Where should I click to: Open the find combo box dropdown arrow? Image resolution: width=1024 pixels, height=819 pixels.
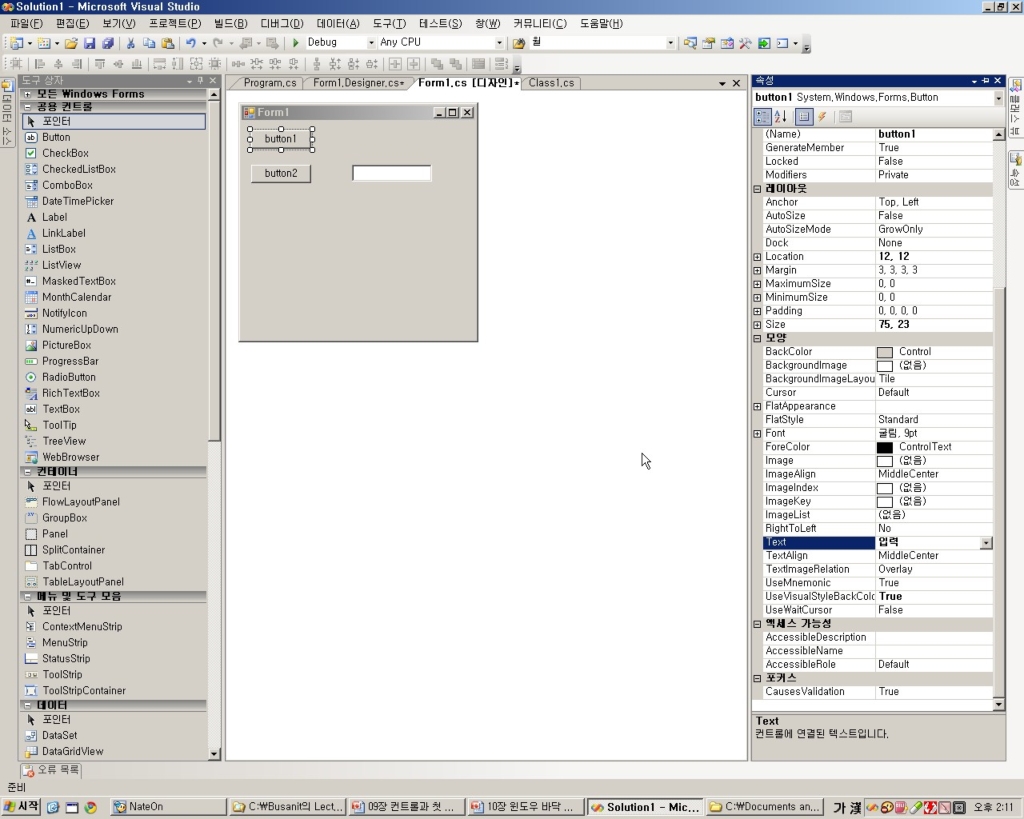(670, 42)
